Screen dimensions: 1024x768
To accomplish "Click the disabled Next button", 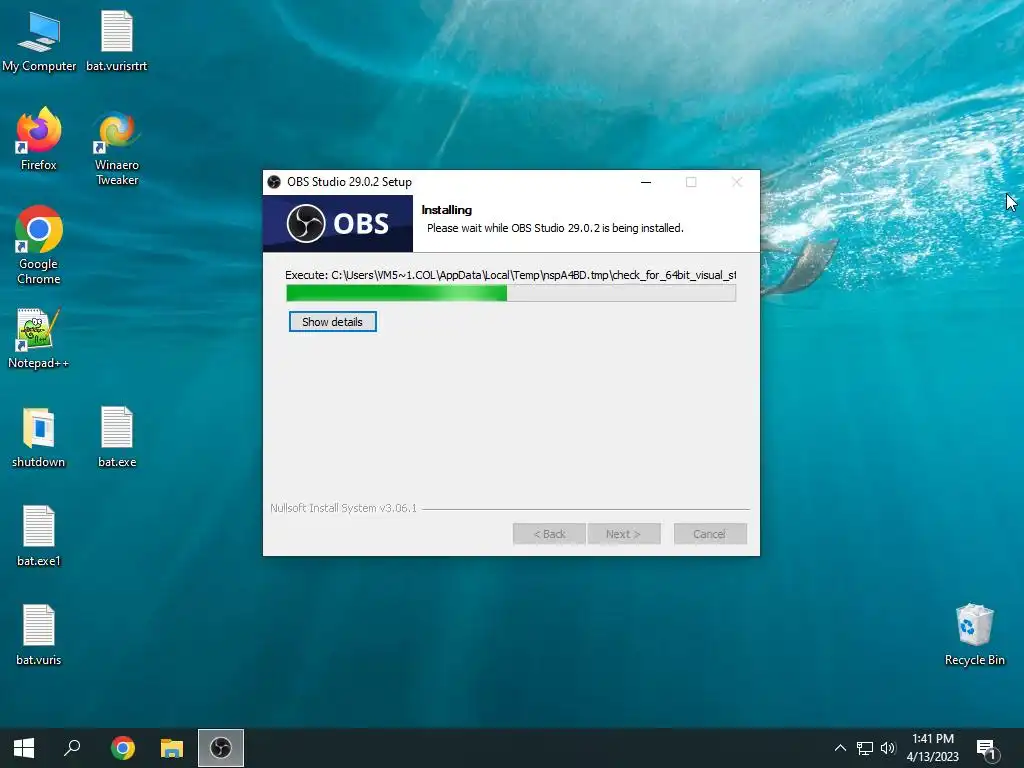I will [624, 534].
